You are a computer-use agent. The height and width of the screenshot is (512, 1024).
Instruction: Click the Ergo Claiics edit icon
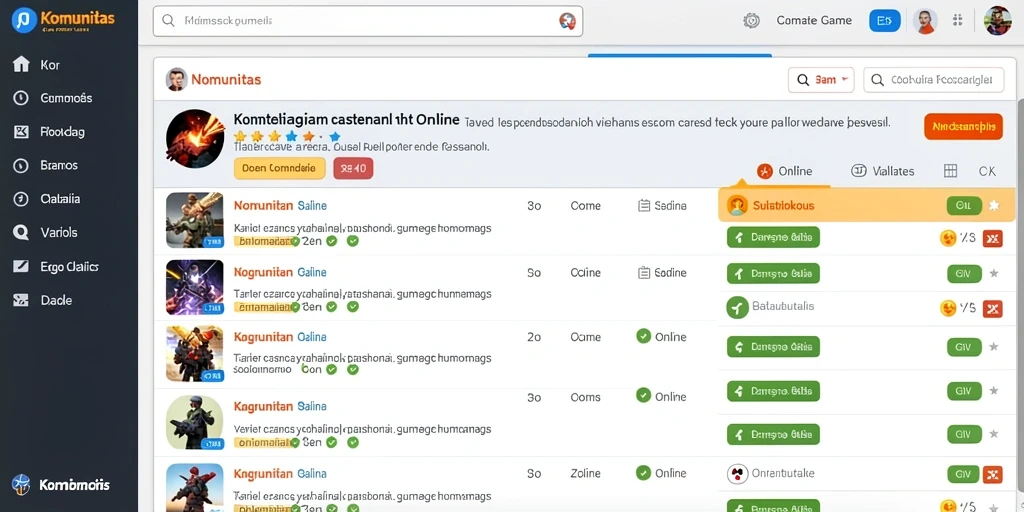tap(21, 266)
